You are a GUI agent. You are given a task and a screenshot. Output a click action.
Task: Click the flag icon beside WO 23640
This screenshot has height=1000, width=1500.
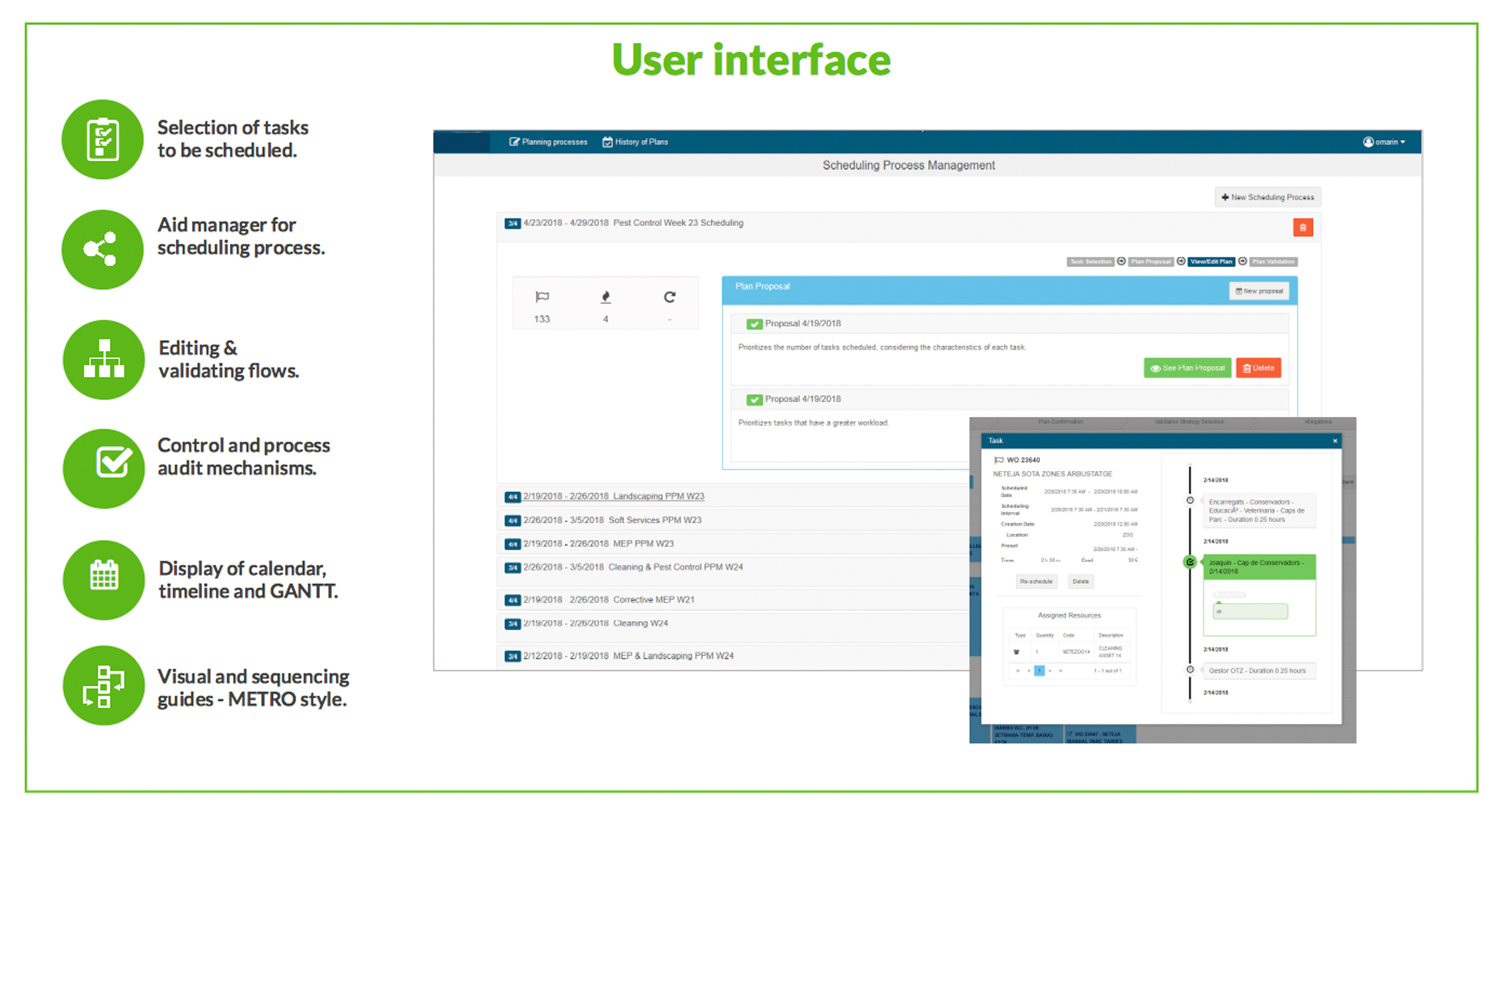pyautogui.click(x=999, y=460)
